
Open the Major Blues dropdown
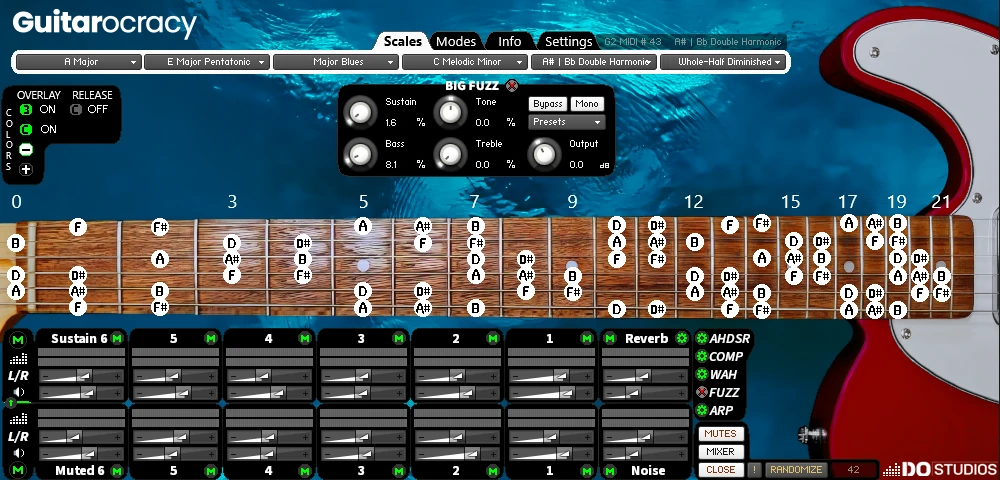click(335, 62)
